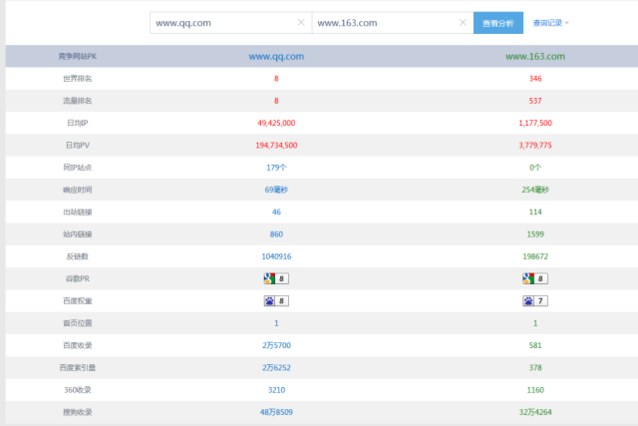Click the 日均IP row label
Image resolution: width=638 pixels, height=426 pixels.
(x=77, y=123)
